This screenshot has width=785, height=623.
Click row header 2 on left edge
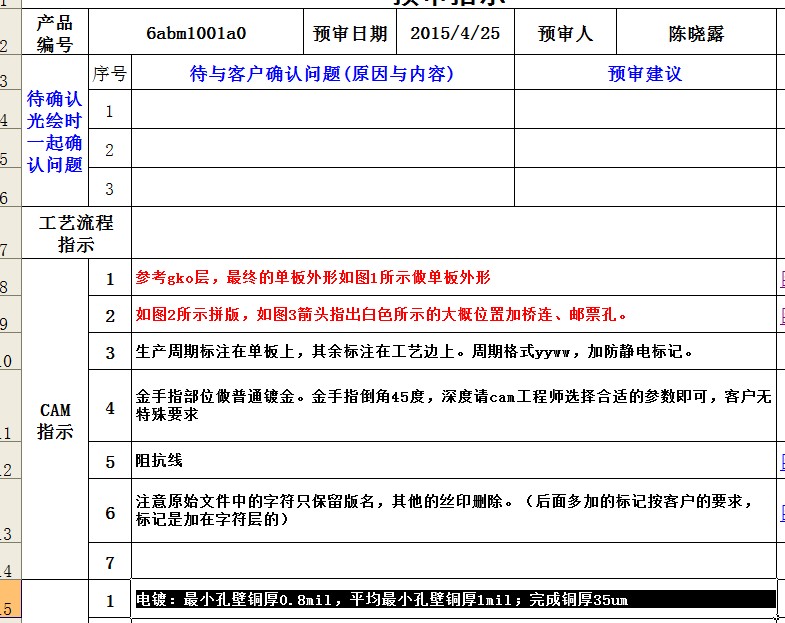pyautogui.click(x=11, y=32)
